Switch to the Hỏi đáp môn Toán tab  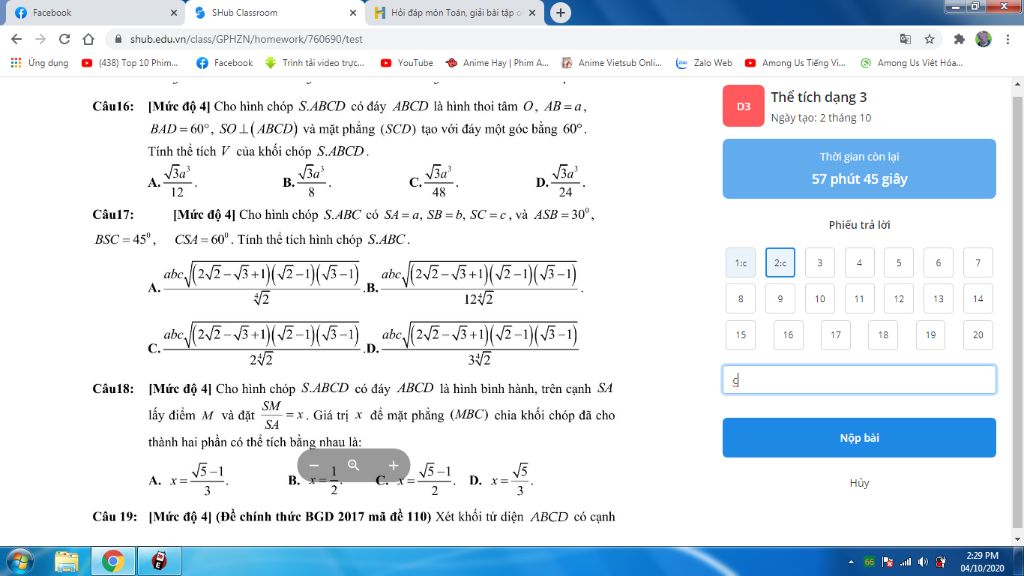[455, 12]
